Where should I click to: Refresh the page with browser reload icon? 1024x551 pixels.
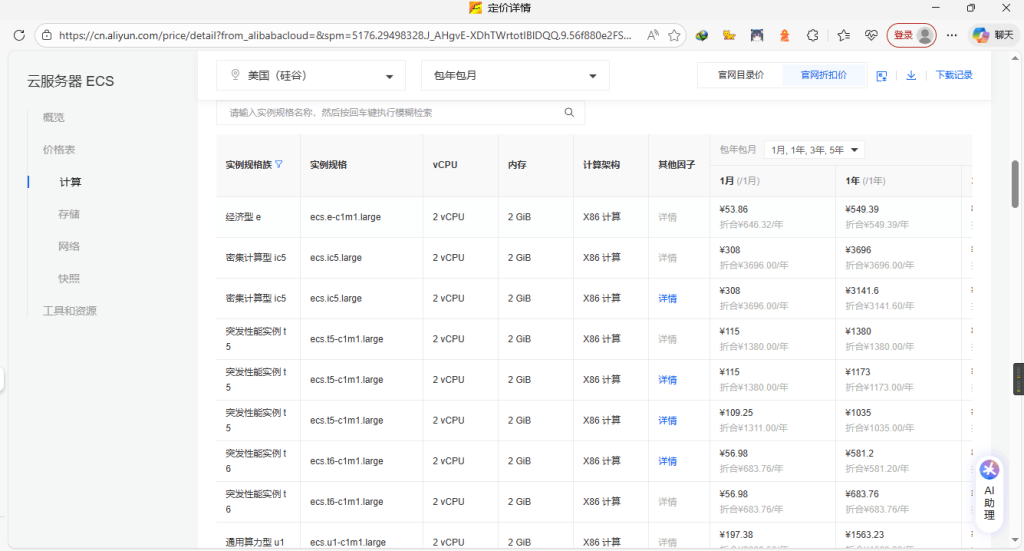[x=19, y=35]
